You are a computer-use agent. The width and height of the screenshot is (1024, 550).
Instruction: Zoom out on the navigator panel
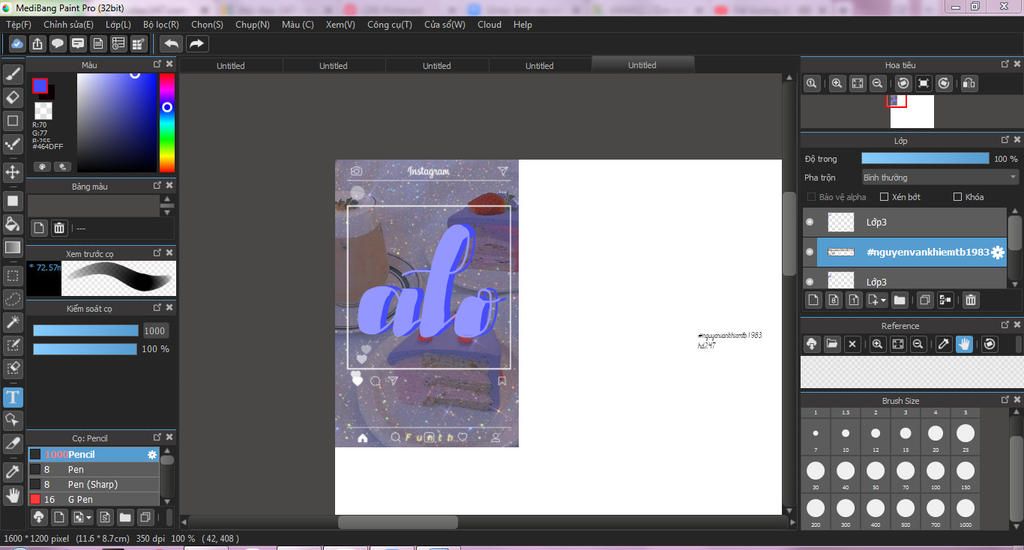(x=877, y=83)
